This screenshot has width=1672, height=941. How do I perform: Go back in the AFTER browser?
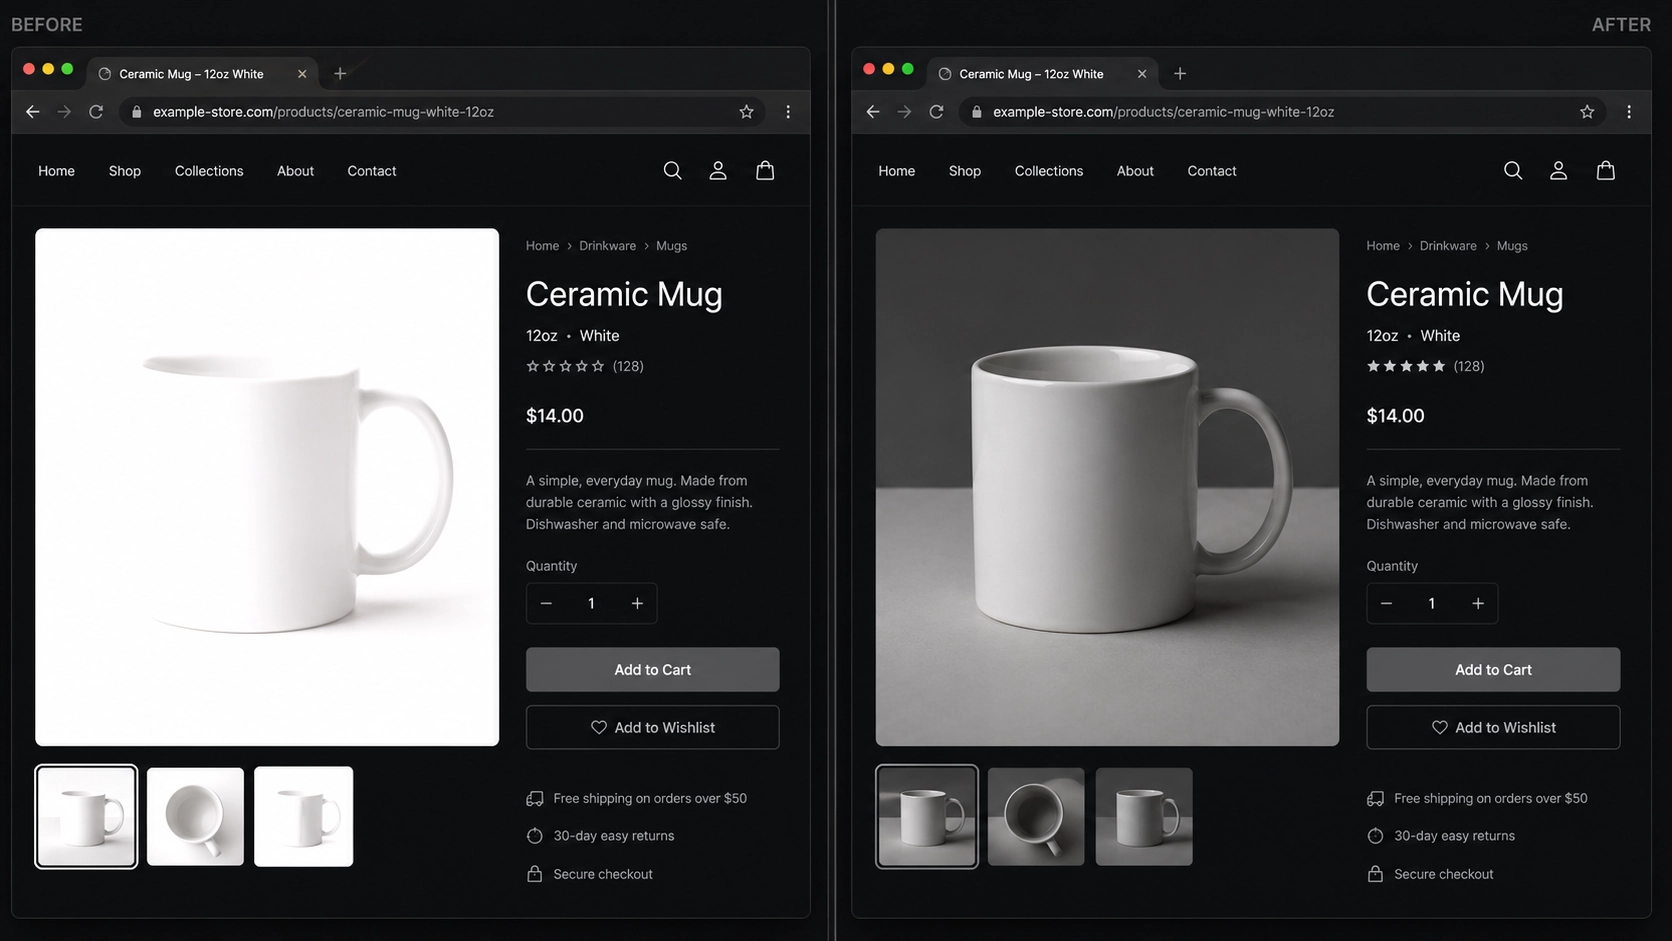873,112
